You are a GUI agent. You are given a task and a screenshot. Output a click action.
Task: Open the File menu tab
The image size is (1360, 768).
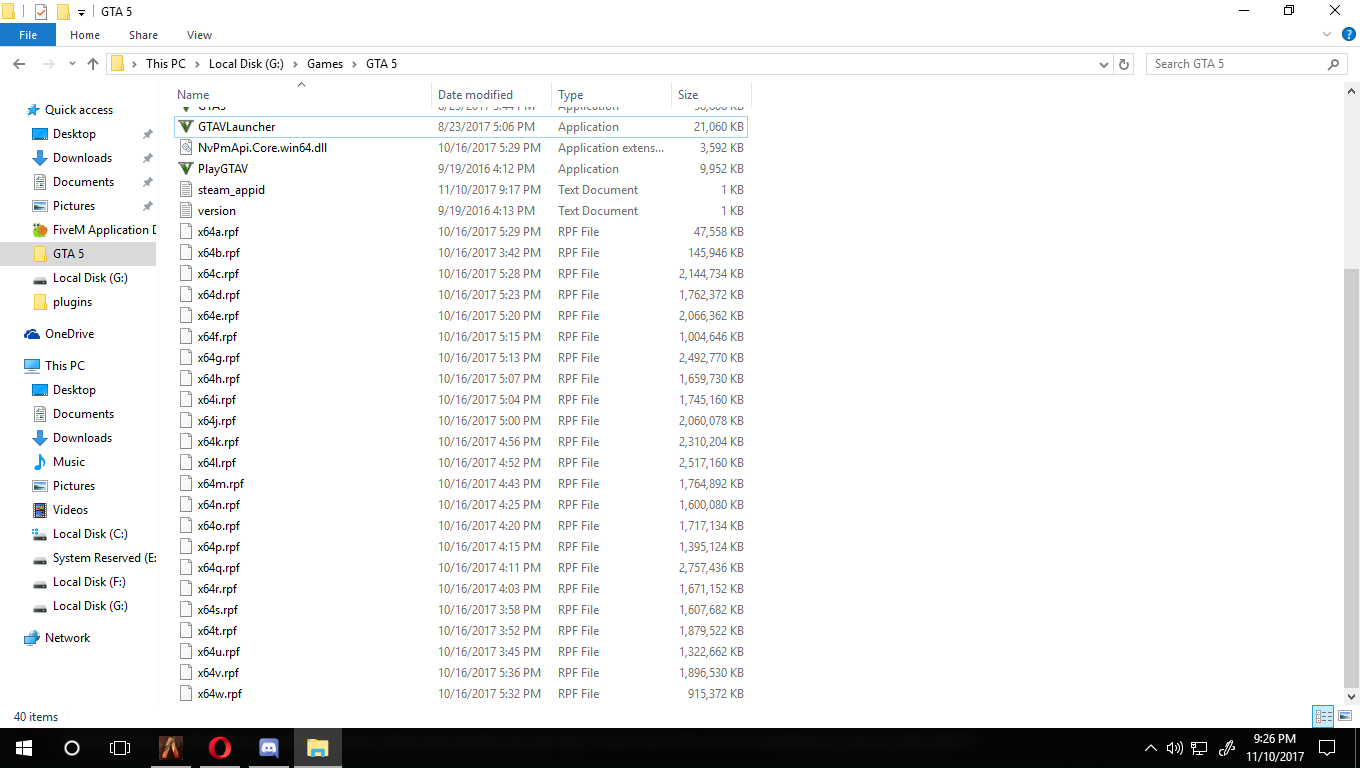(28, 35)
